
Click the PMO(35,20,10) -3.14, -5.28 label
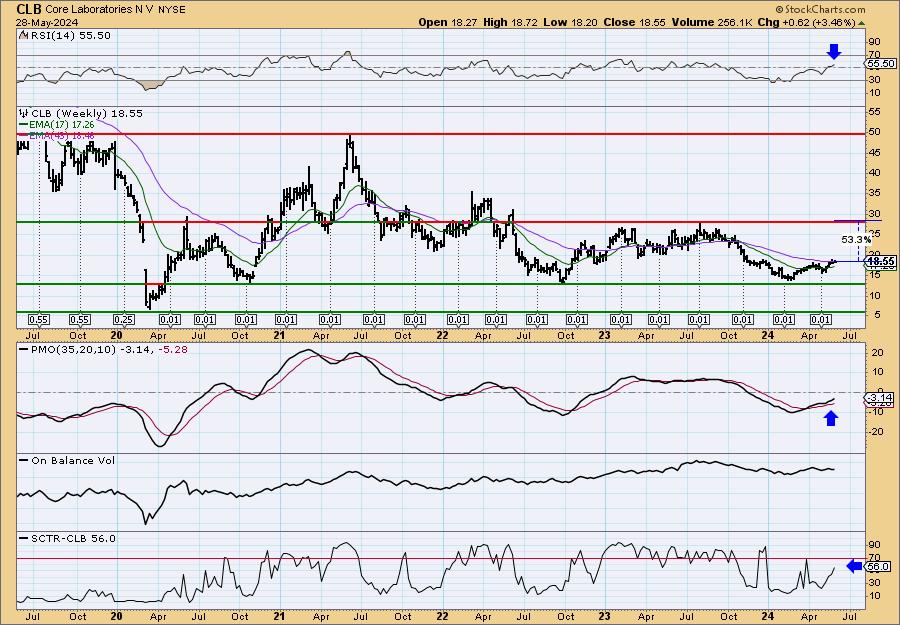point(108,350)
